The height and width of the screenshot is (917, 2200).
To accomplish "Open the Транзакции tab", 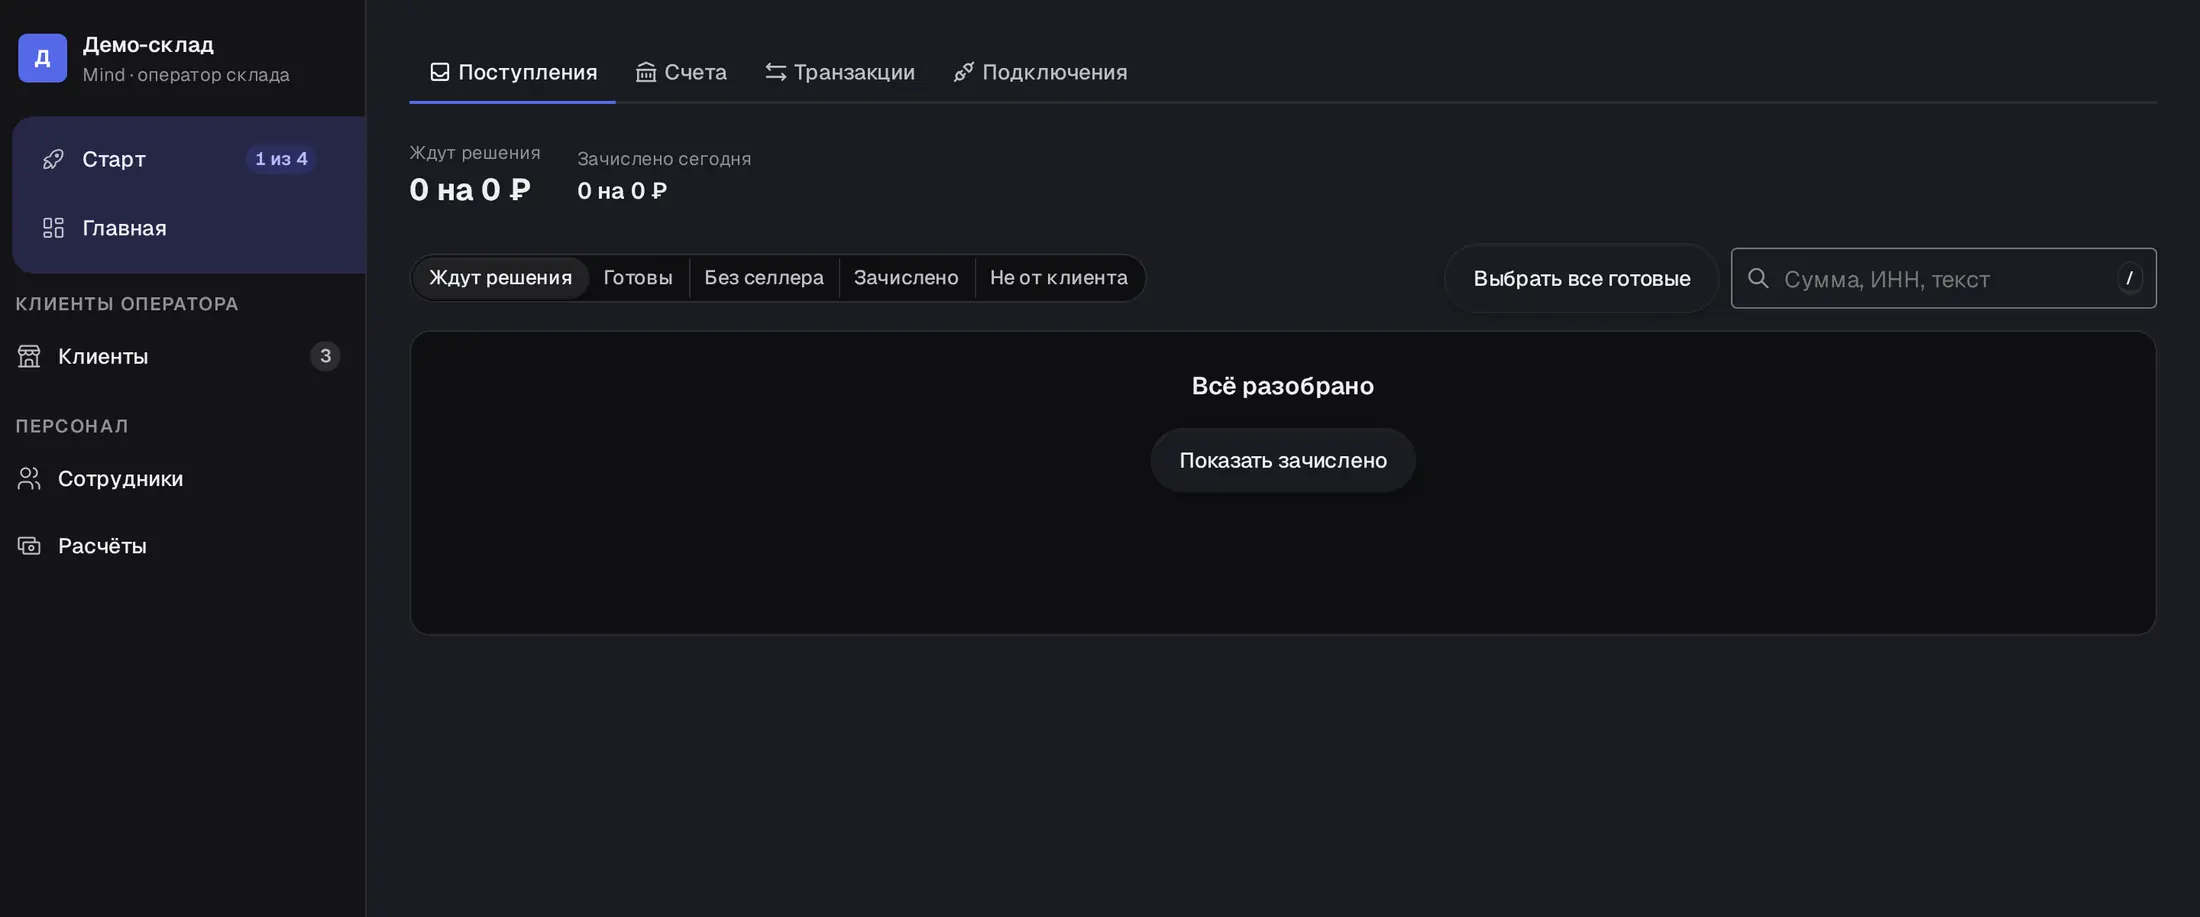I will [x=840, y=72].
